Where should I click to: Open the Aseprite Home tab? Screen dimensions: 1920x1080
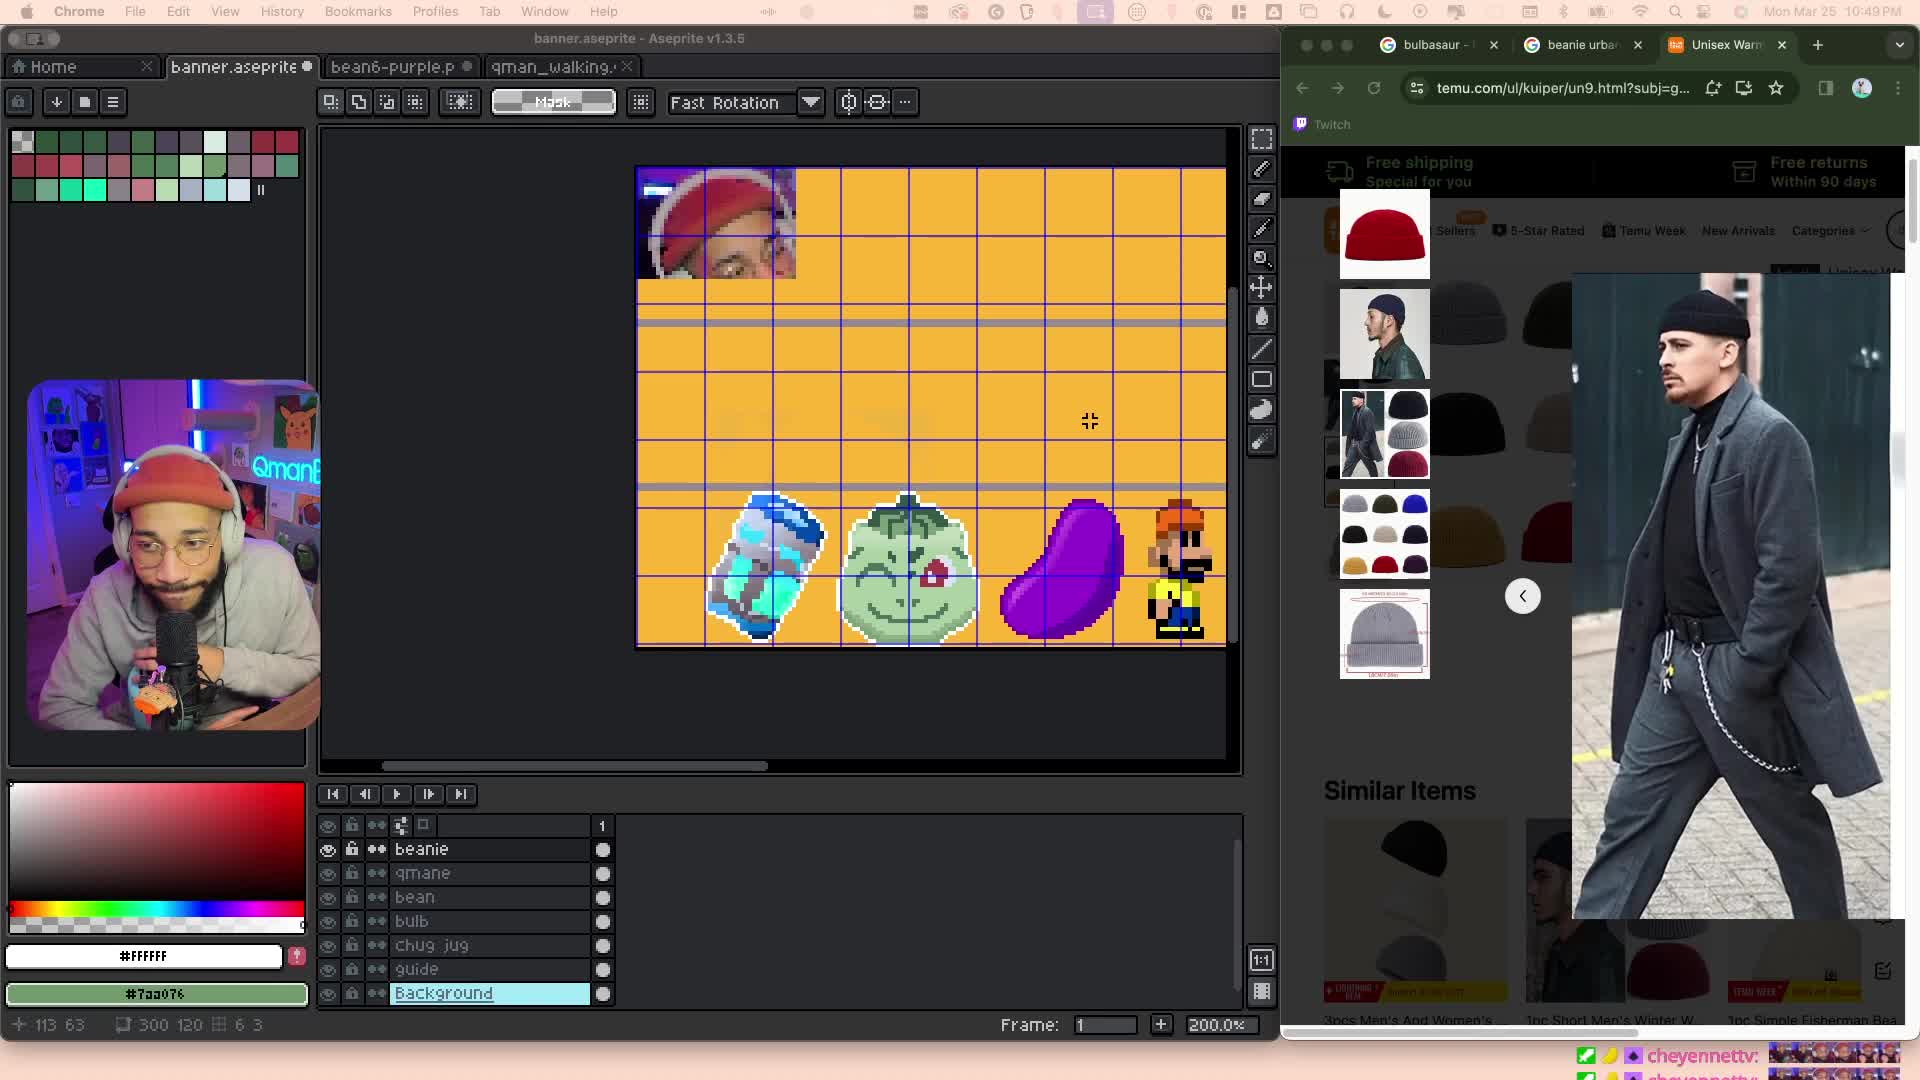coord(83,67)
